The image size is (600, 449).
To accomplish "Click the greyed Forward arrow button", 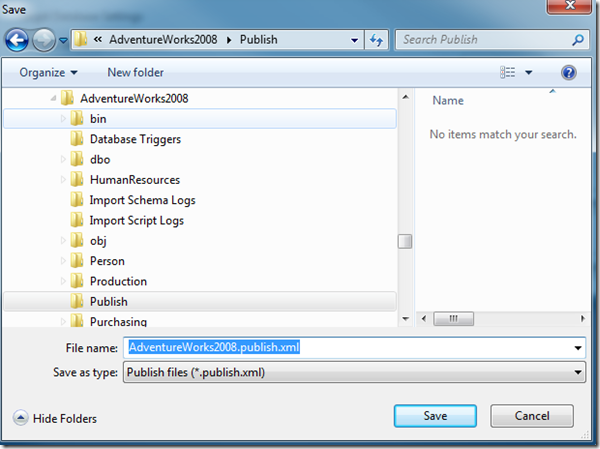I will 44,40.
